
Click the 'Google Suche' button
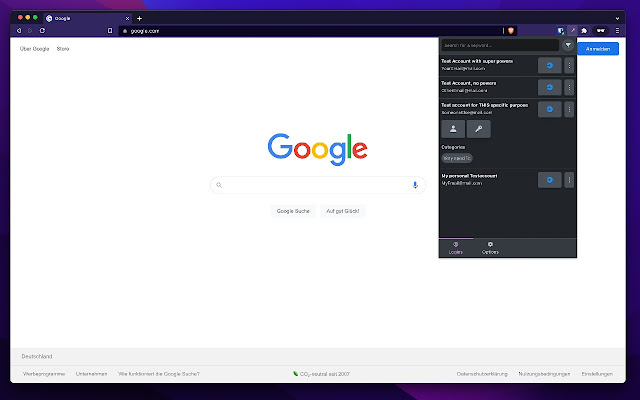[293, 211]
